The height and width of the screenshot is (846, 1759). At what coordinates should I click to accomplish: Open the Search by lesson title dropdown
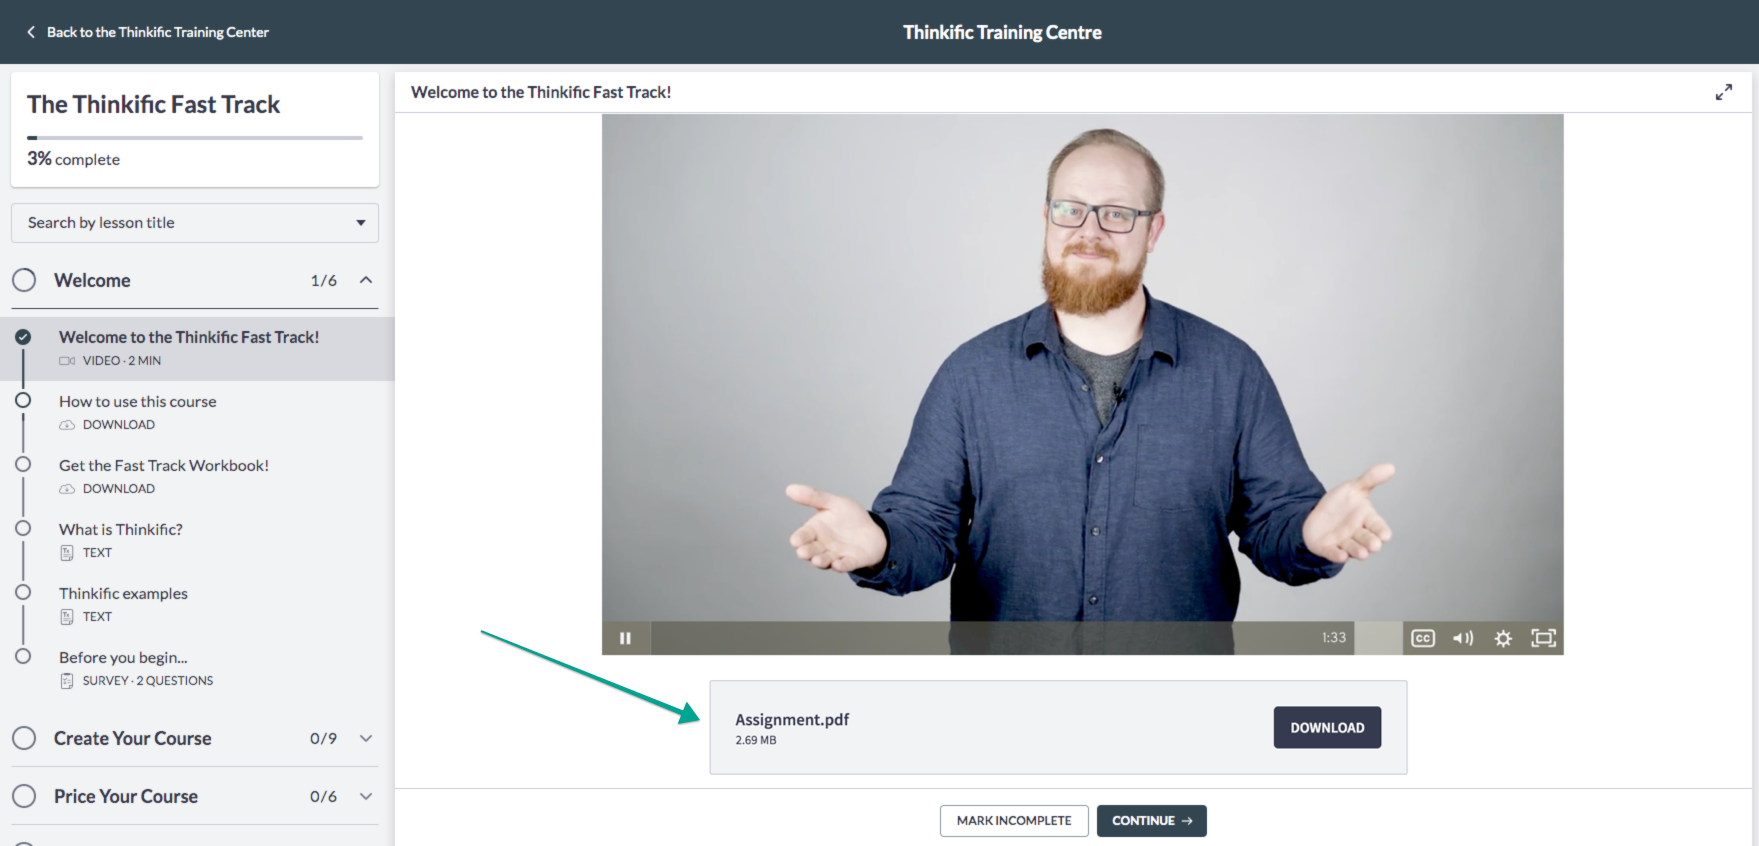[x=195, y=223]
